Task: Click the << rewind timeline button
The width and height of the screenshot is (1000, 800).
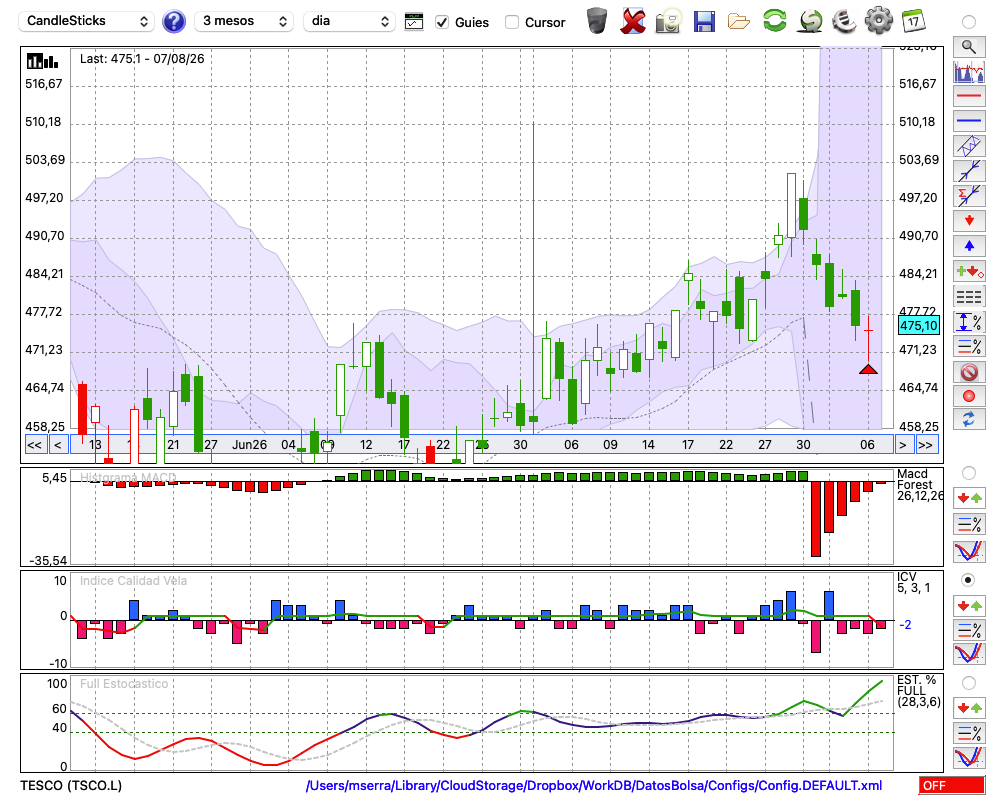Action: pyautogui.click(x=34, y=445)
